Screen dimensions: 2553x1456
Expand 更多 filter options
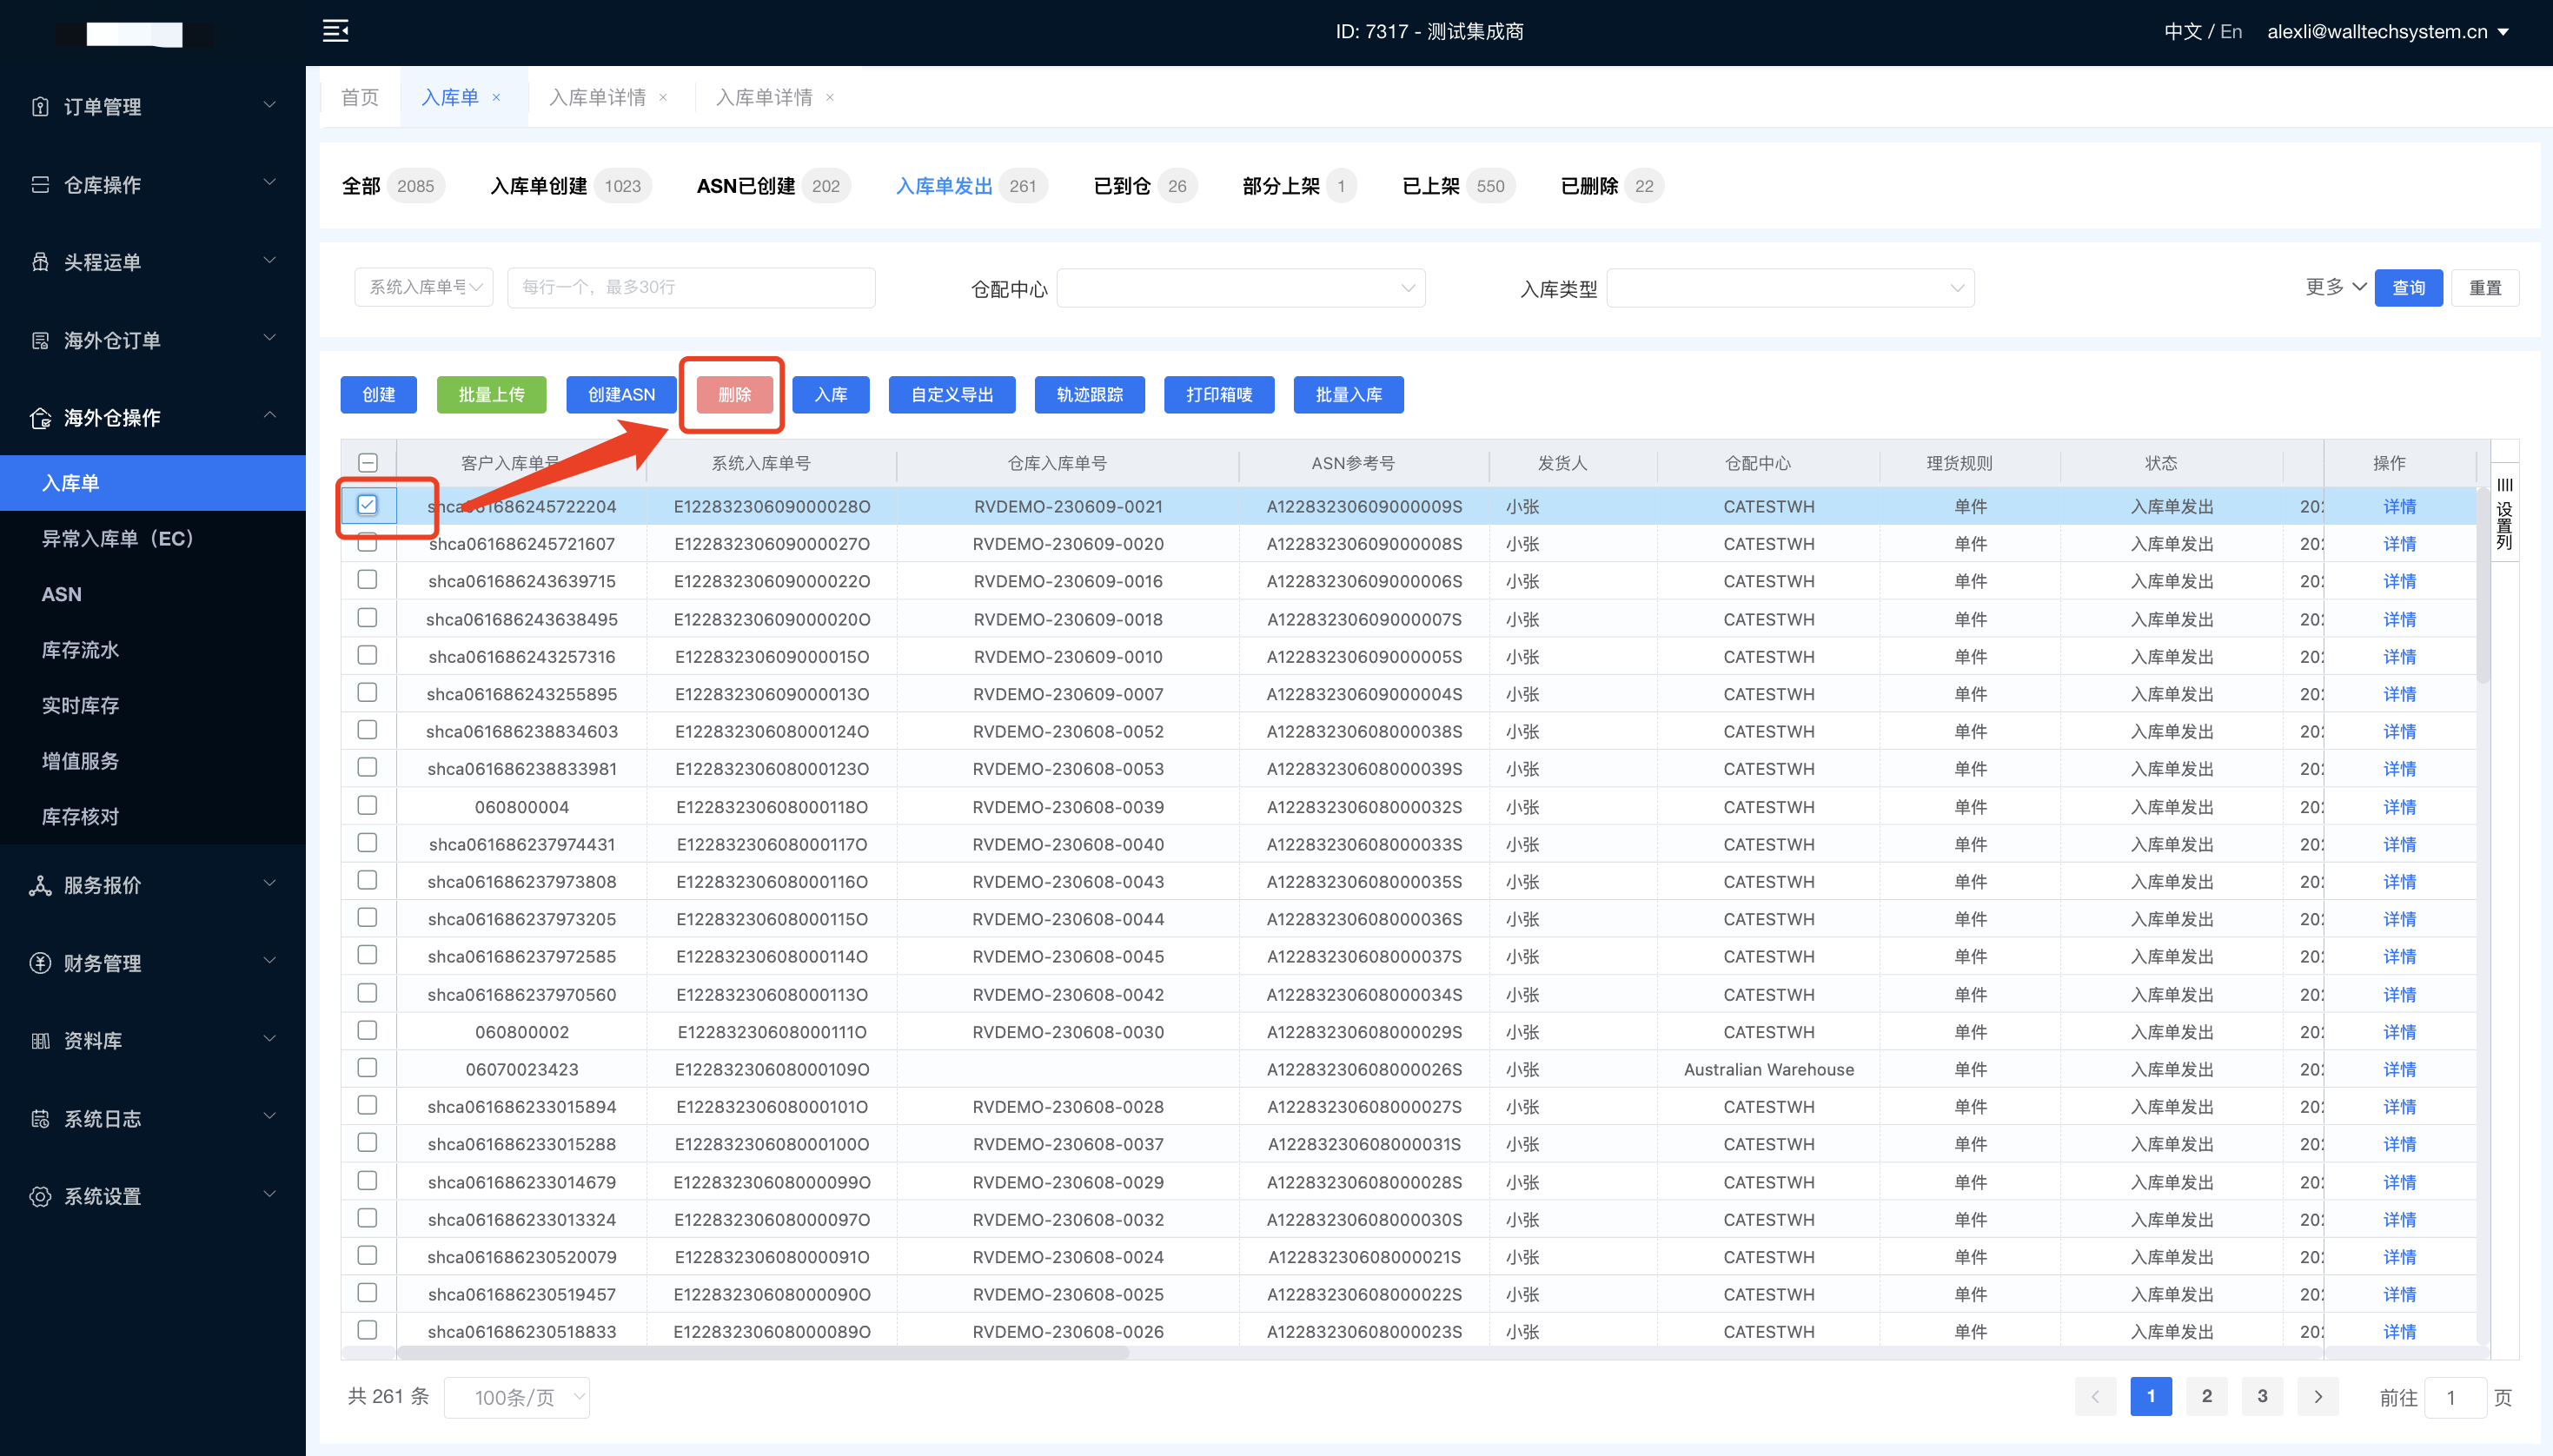(2336, 287)
